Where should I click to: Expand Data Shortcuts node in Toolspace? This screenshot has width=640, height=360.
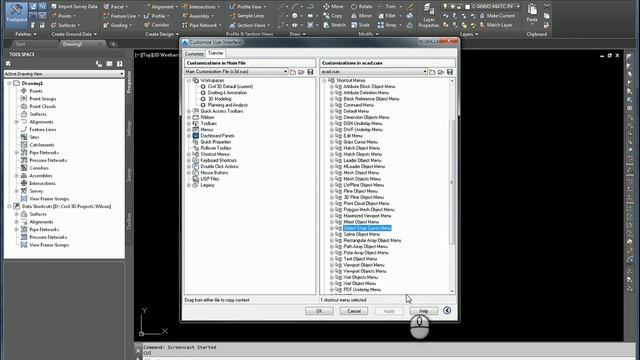[x=9, y=206]
